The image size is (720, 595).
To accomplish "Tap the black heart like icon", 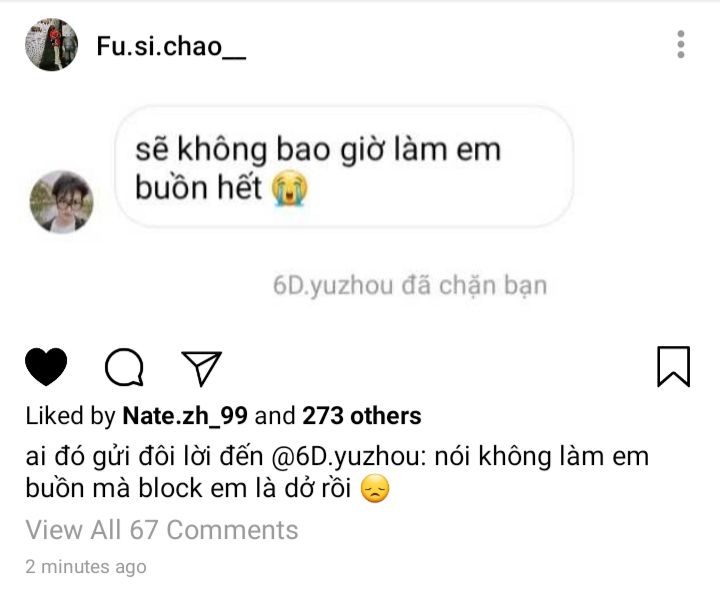I will click(46, 366).
